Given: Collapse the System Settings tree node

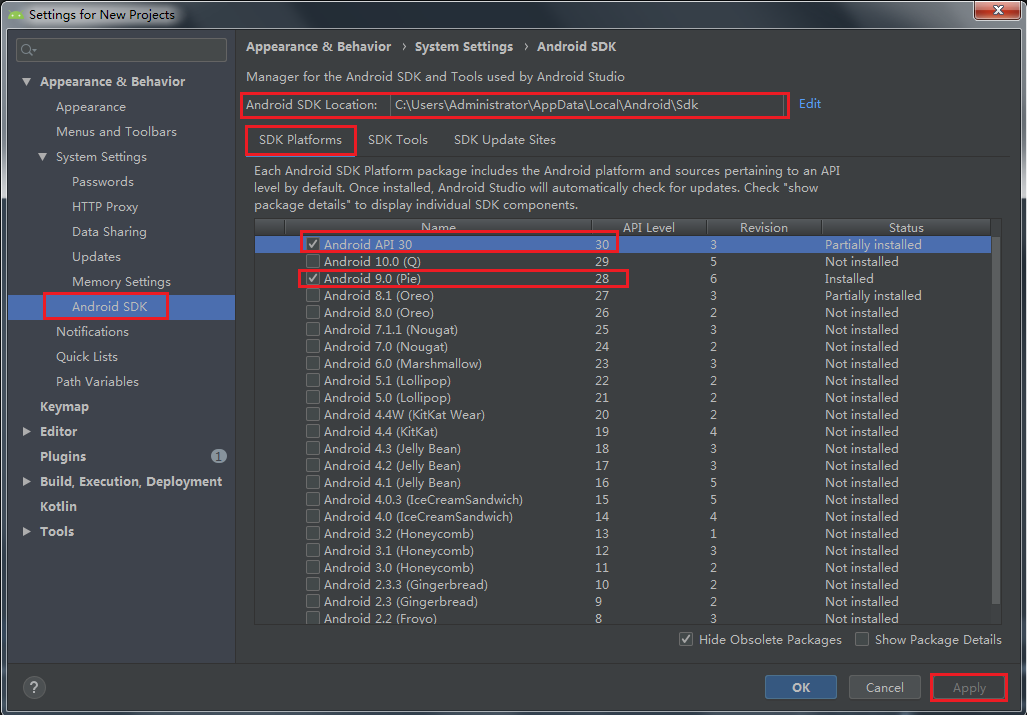Looking at the screenshot, I should pyautogui.click(x=42, y=156).
